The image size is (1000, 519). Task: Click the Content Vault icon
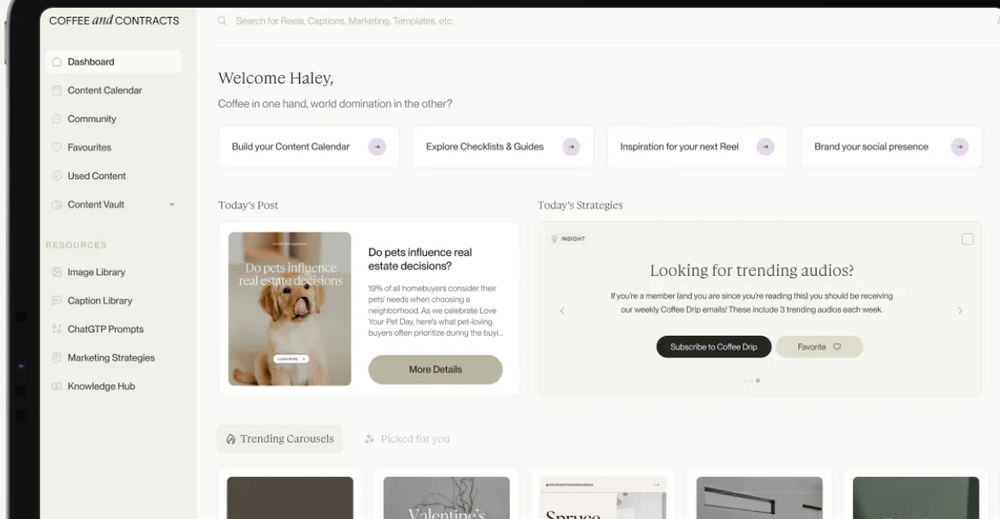(57, 205)
